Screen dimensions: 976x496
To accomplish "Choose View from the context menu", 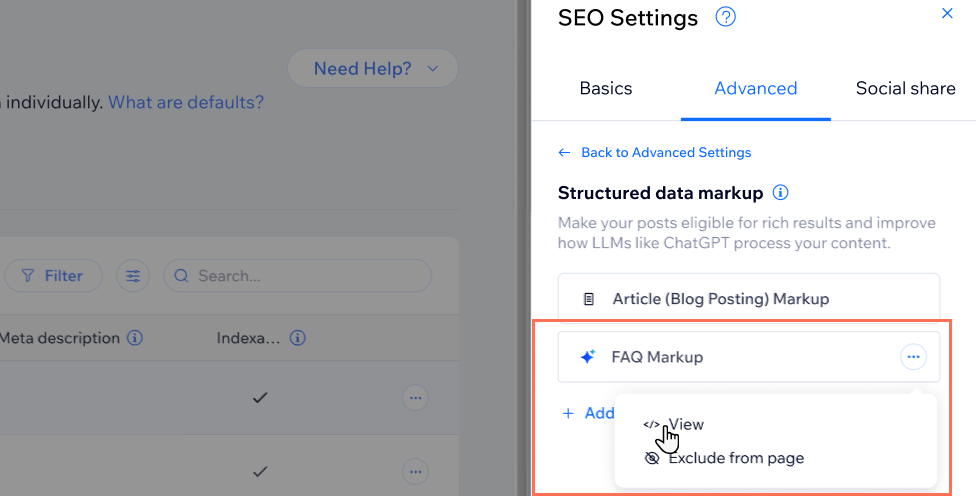I will coord(685,424).
